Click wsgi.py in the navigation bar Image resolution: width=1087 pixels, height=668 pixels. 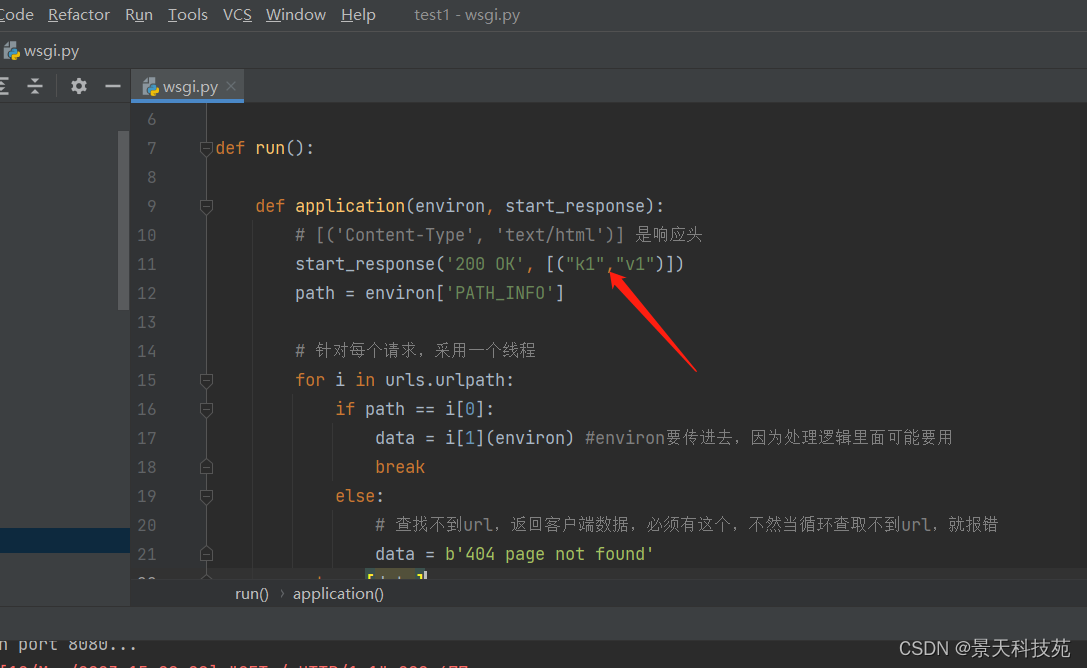point(51,51)
